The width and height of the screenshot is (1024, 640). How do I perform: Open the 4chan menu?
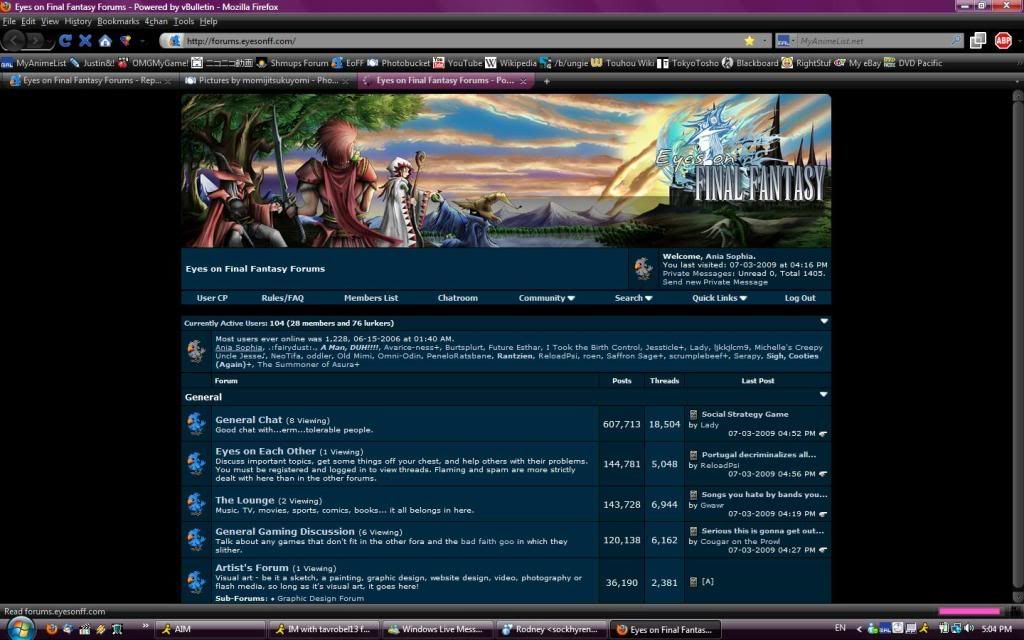click(x=156, y=22)
